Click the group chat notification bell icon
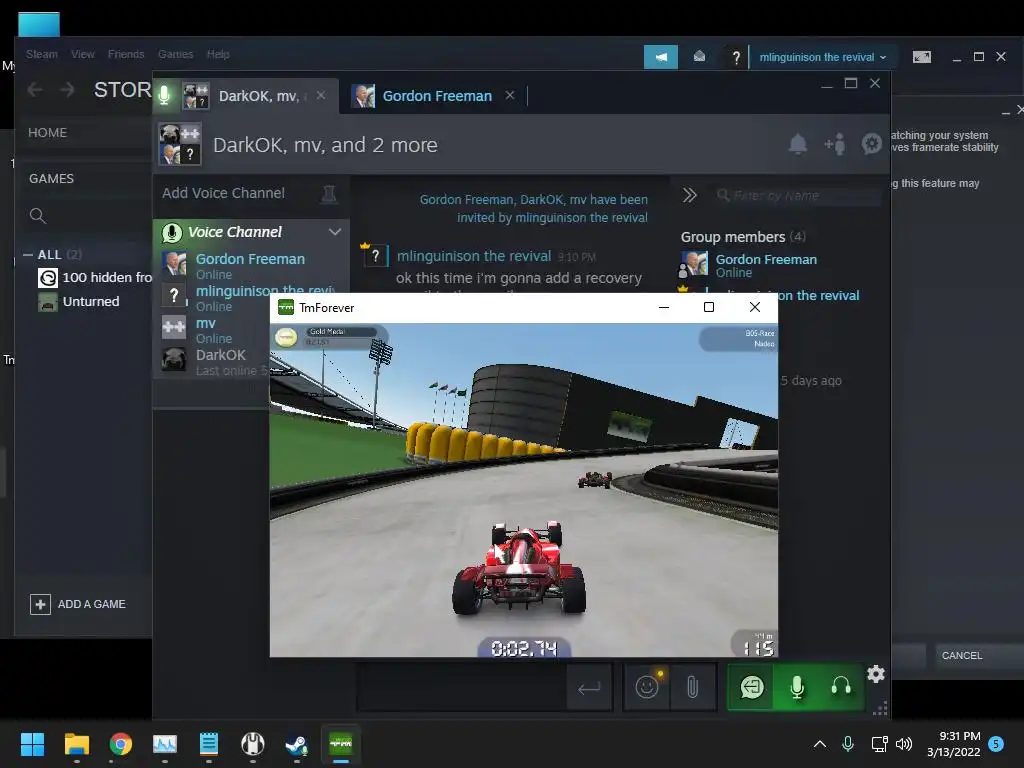The width and height of the screenshot is (1024, 768). click(797, 144)
